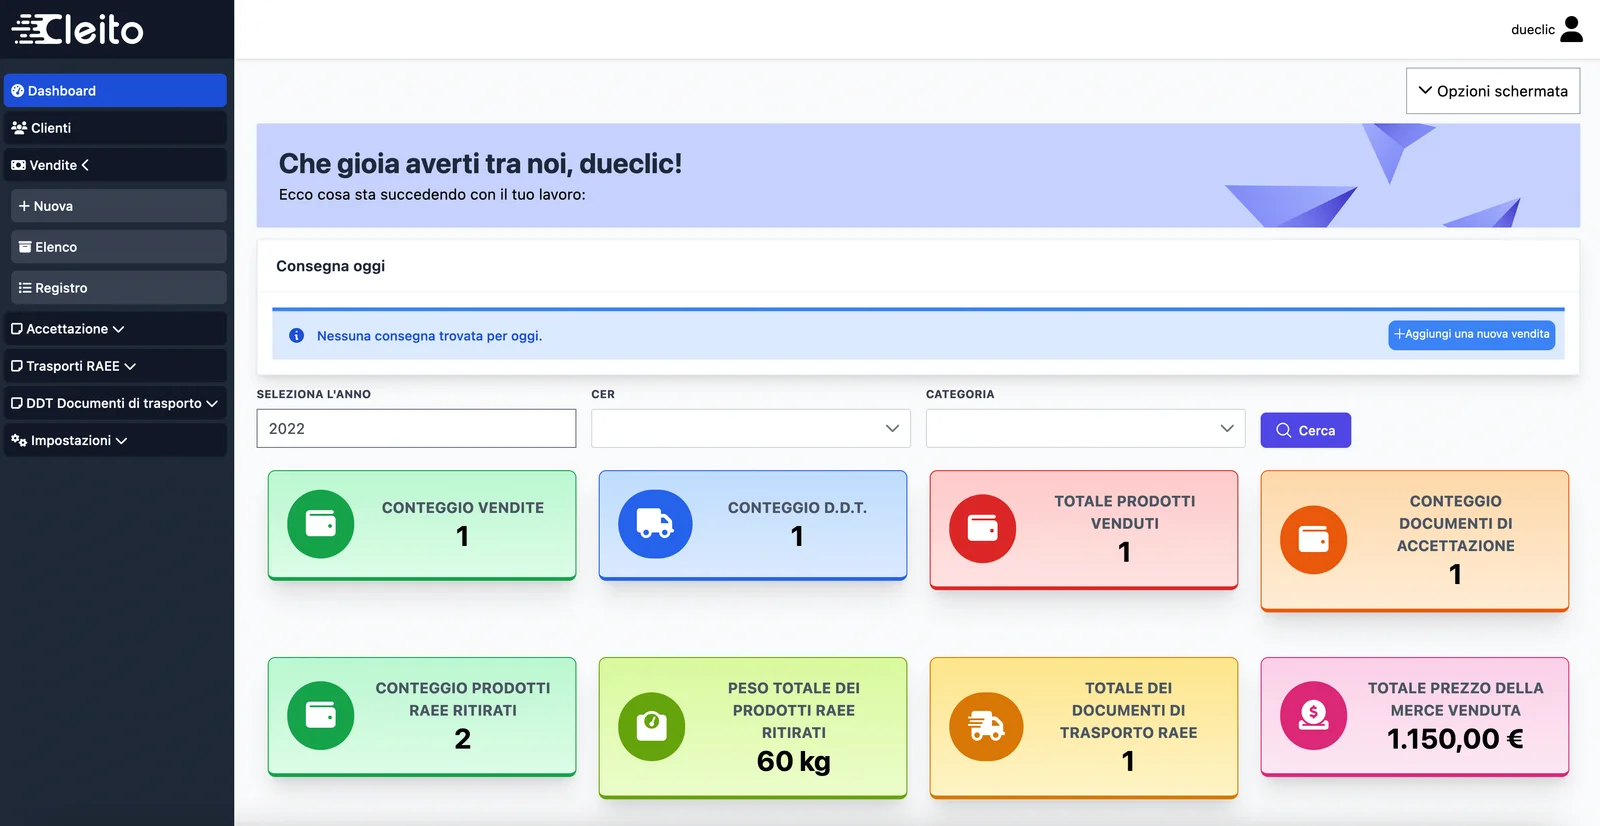The height and width of the screenshot is (826, 1600).
Task: Open the Categoria dropdown
Action: coord(1085,428)
